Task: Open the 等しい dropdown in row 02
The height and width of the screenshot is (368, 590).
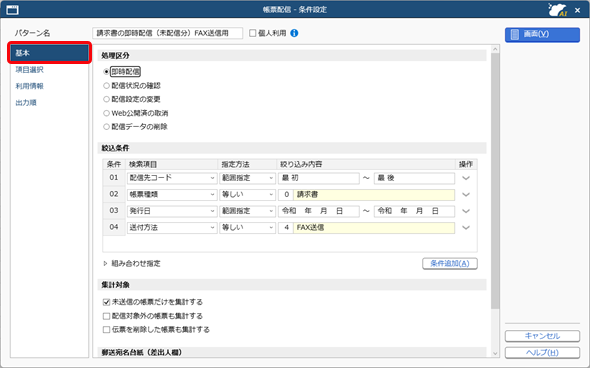Action: point(248,195)
